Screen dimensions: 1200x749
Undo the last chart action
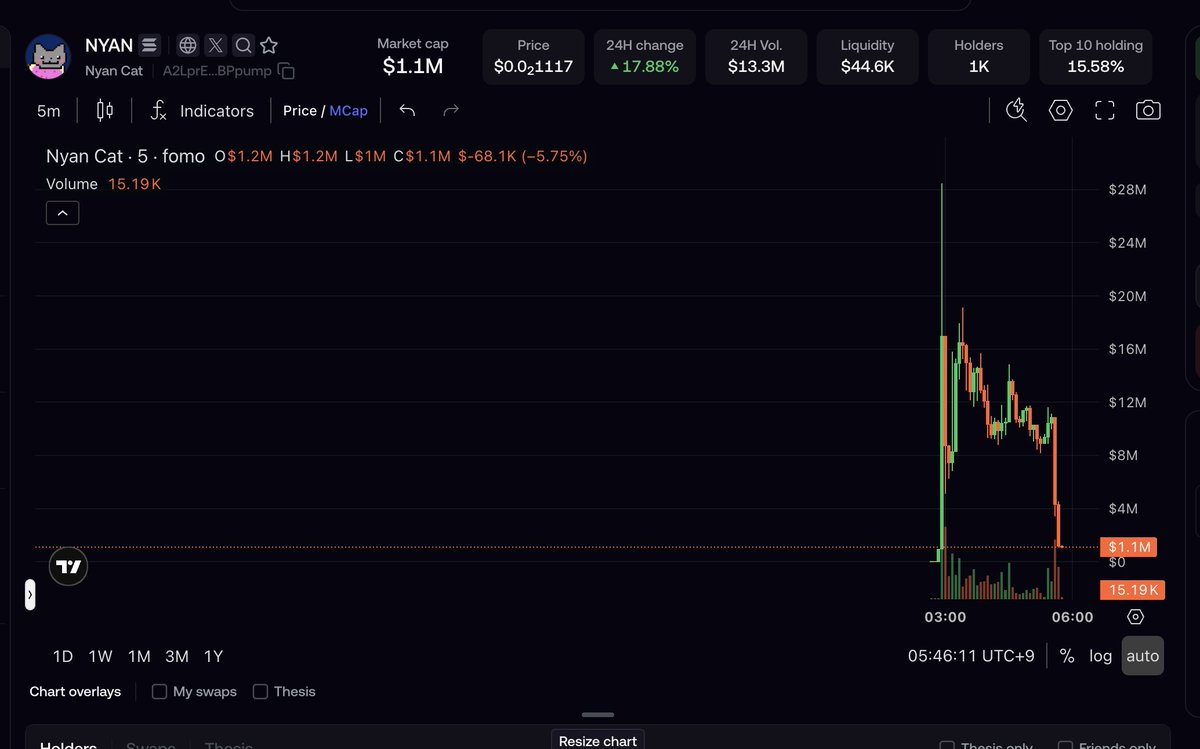[x=407, y=111]
